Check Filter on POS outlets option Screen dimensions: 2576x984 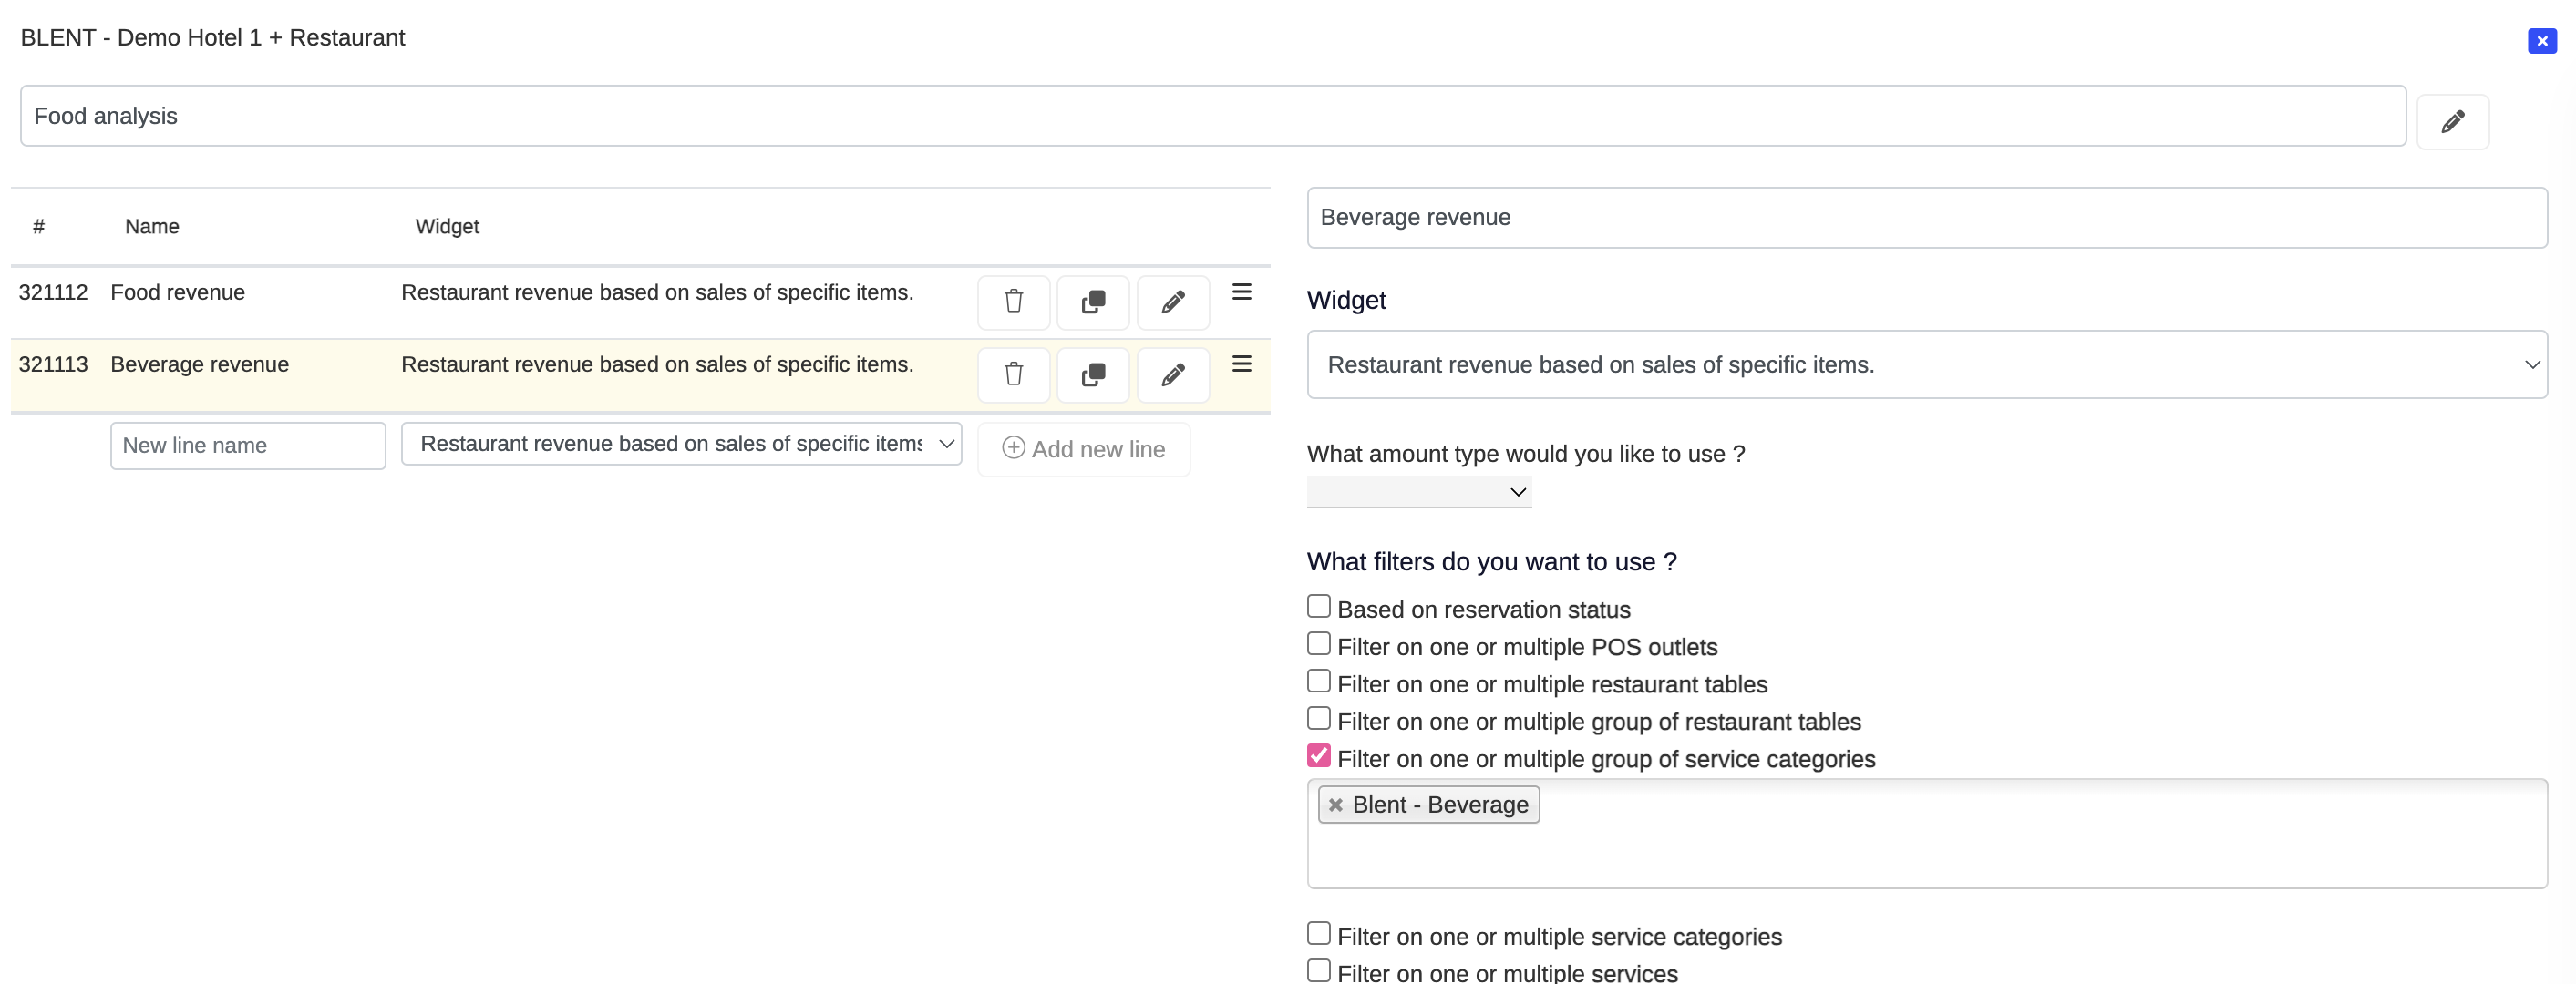tap(1318, 644)
